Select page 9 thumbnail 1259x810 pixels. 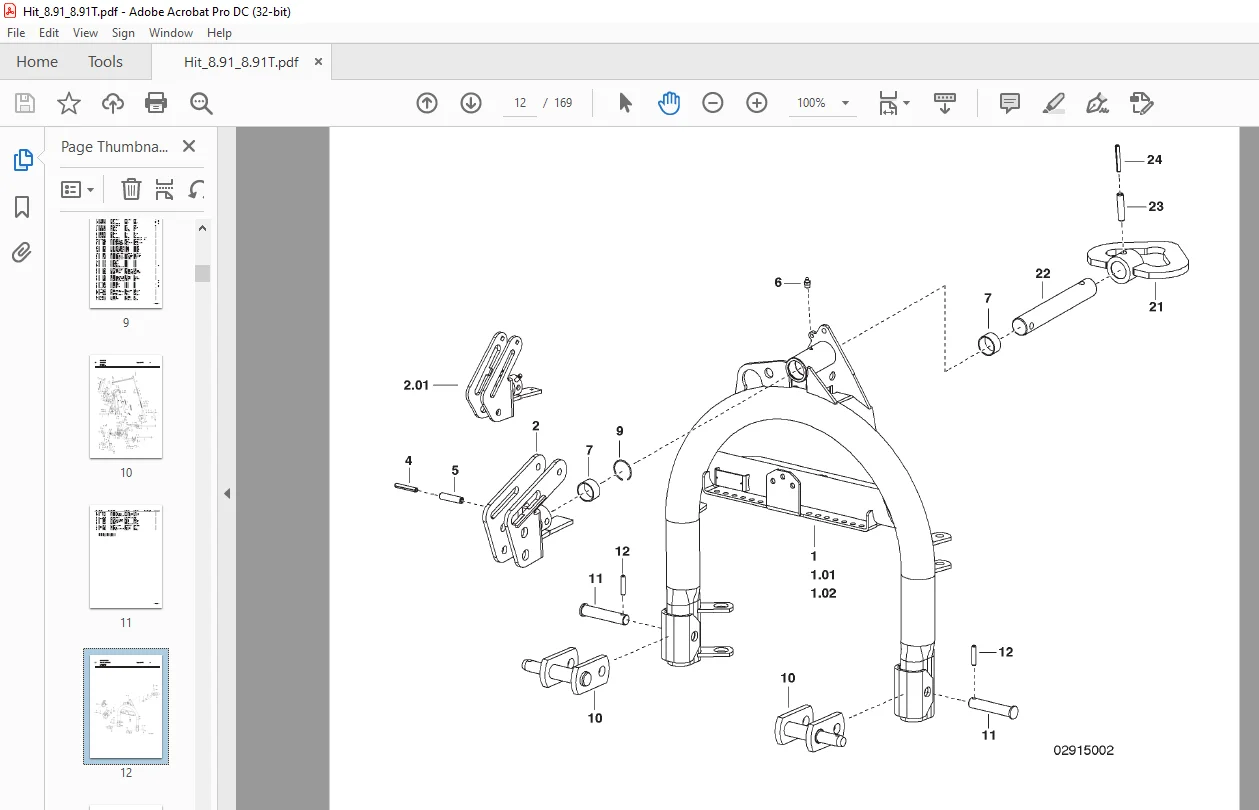[x=126, y=264]
